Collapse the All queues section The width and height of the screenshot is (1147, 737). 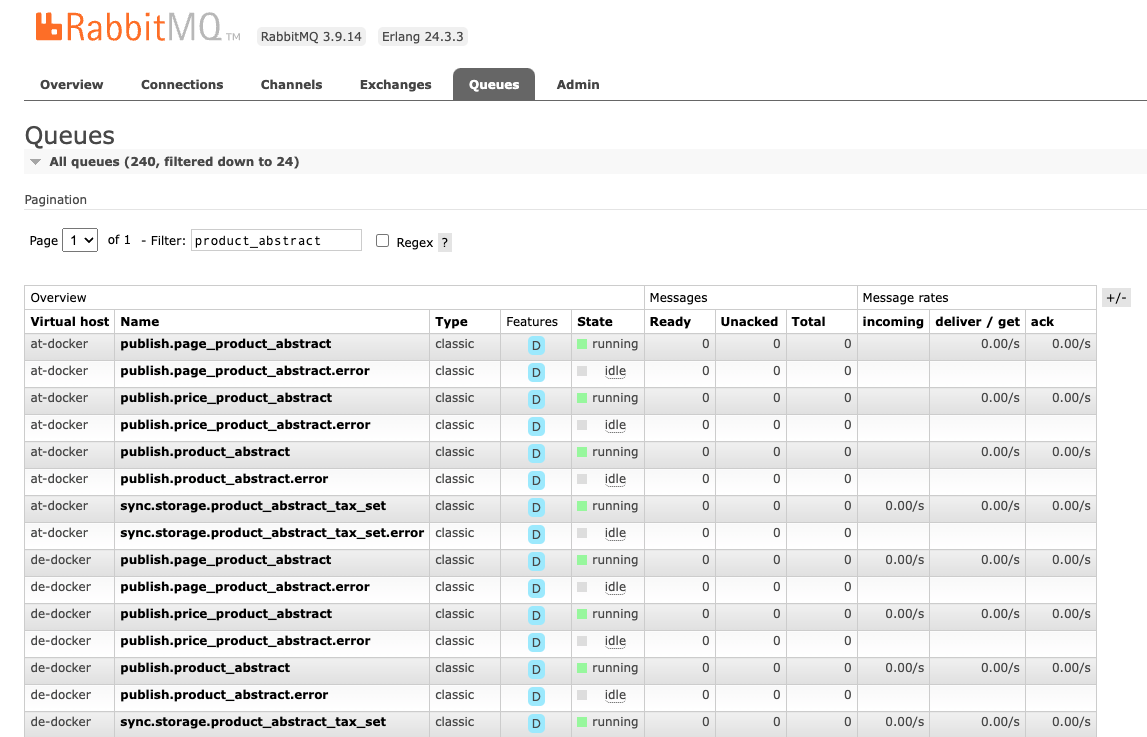tap(174, 162)
